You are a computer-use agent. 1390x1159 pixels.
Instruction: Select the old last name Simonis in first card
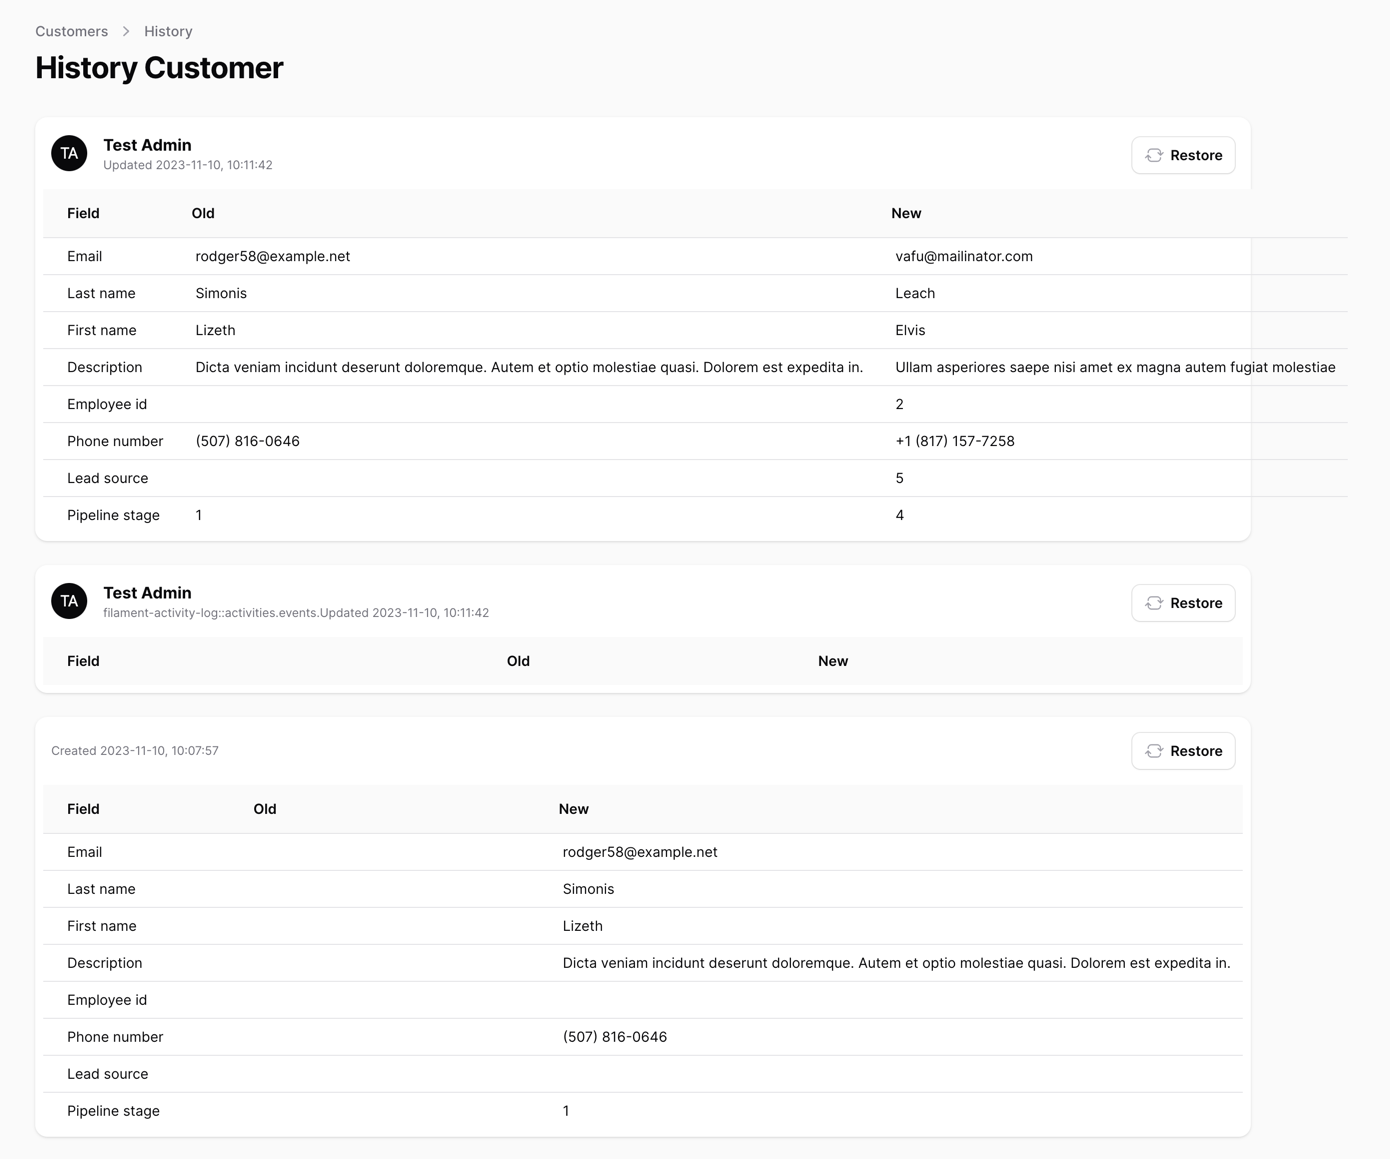(x=221, y=293)
